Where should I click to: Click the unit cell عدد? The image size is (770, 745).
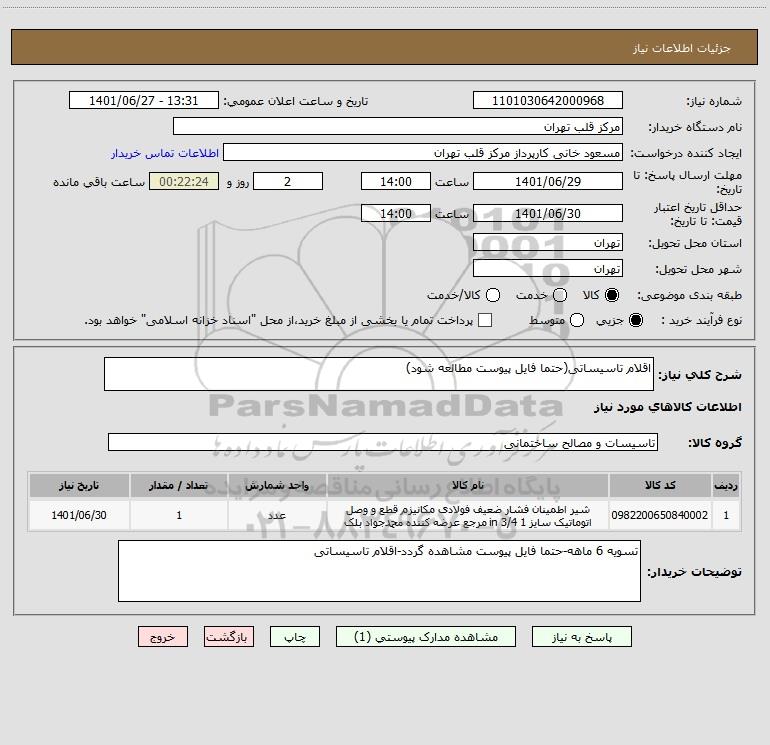pos(277,515)
